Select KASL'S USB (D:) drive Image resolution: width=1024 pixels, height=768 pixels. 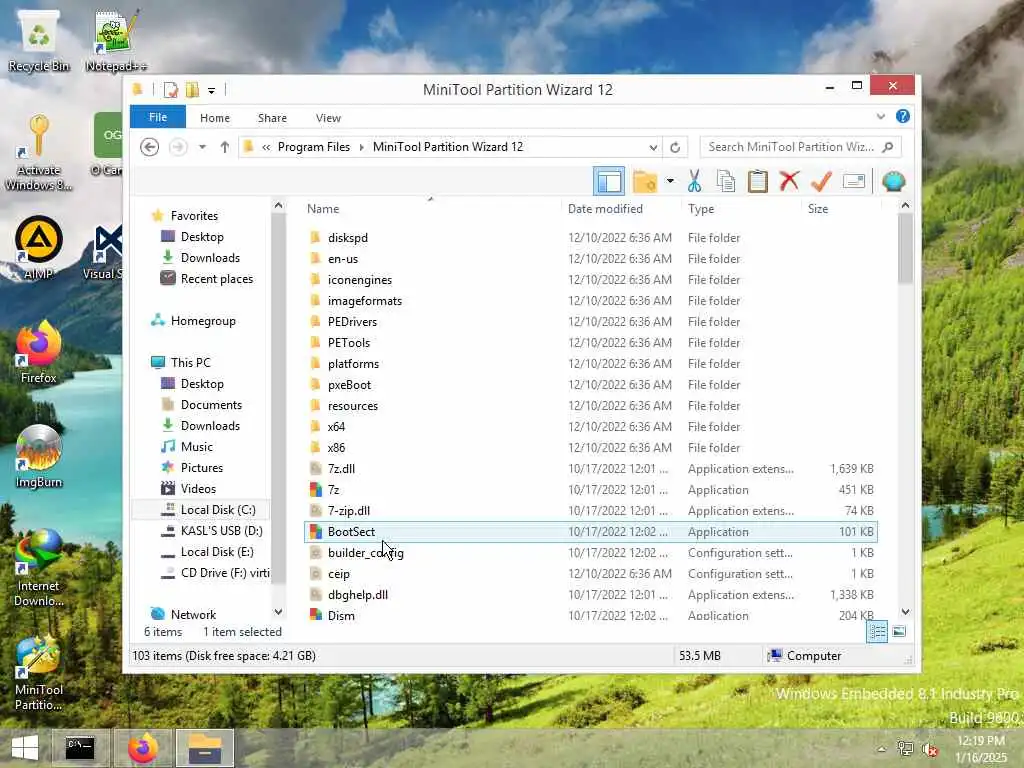pos(221,530)
